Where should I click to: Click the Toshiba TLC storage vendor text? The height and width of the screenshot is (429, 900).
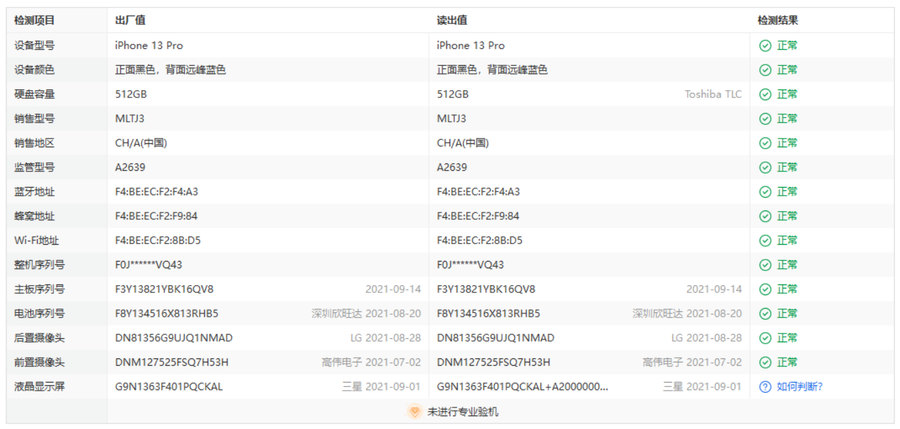click(x=713, y=94)
